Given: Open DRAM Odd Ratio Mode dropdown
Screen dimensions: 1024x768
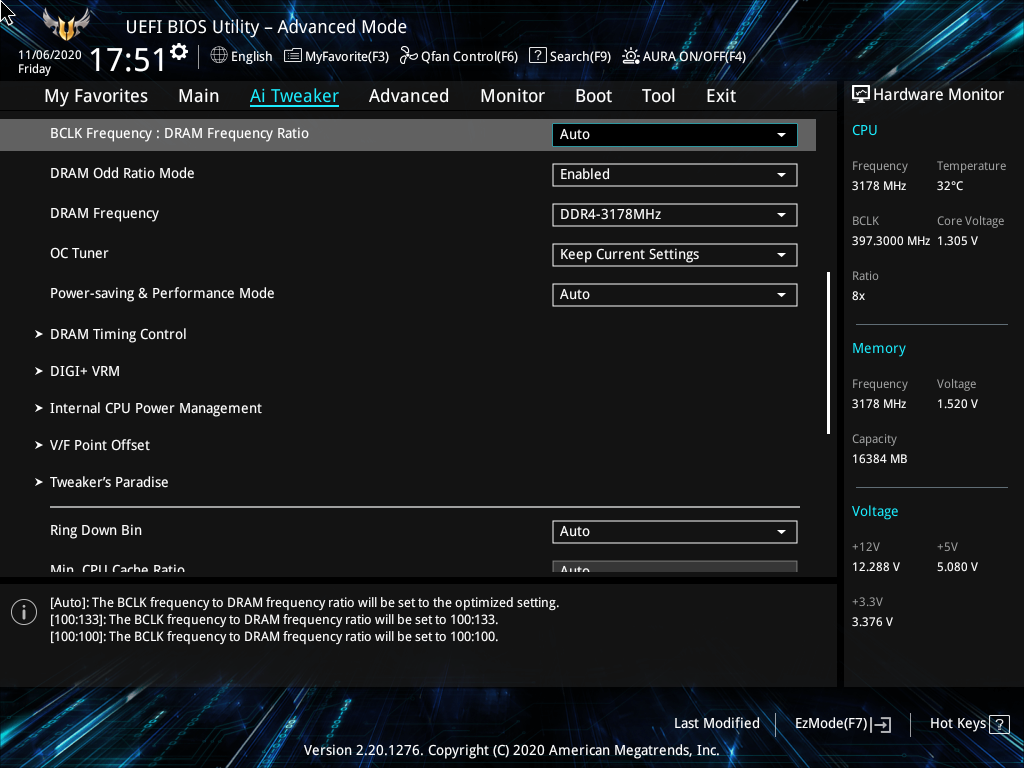Looking at the screenshot, I should coord(675,174).
